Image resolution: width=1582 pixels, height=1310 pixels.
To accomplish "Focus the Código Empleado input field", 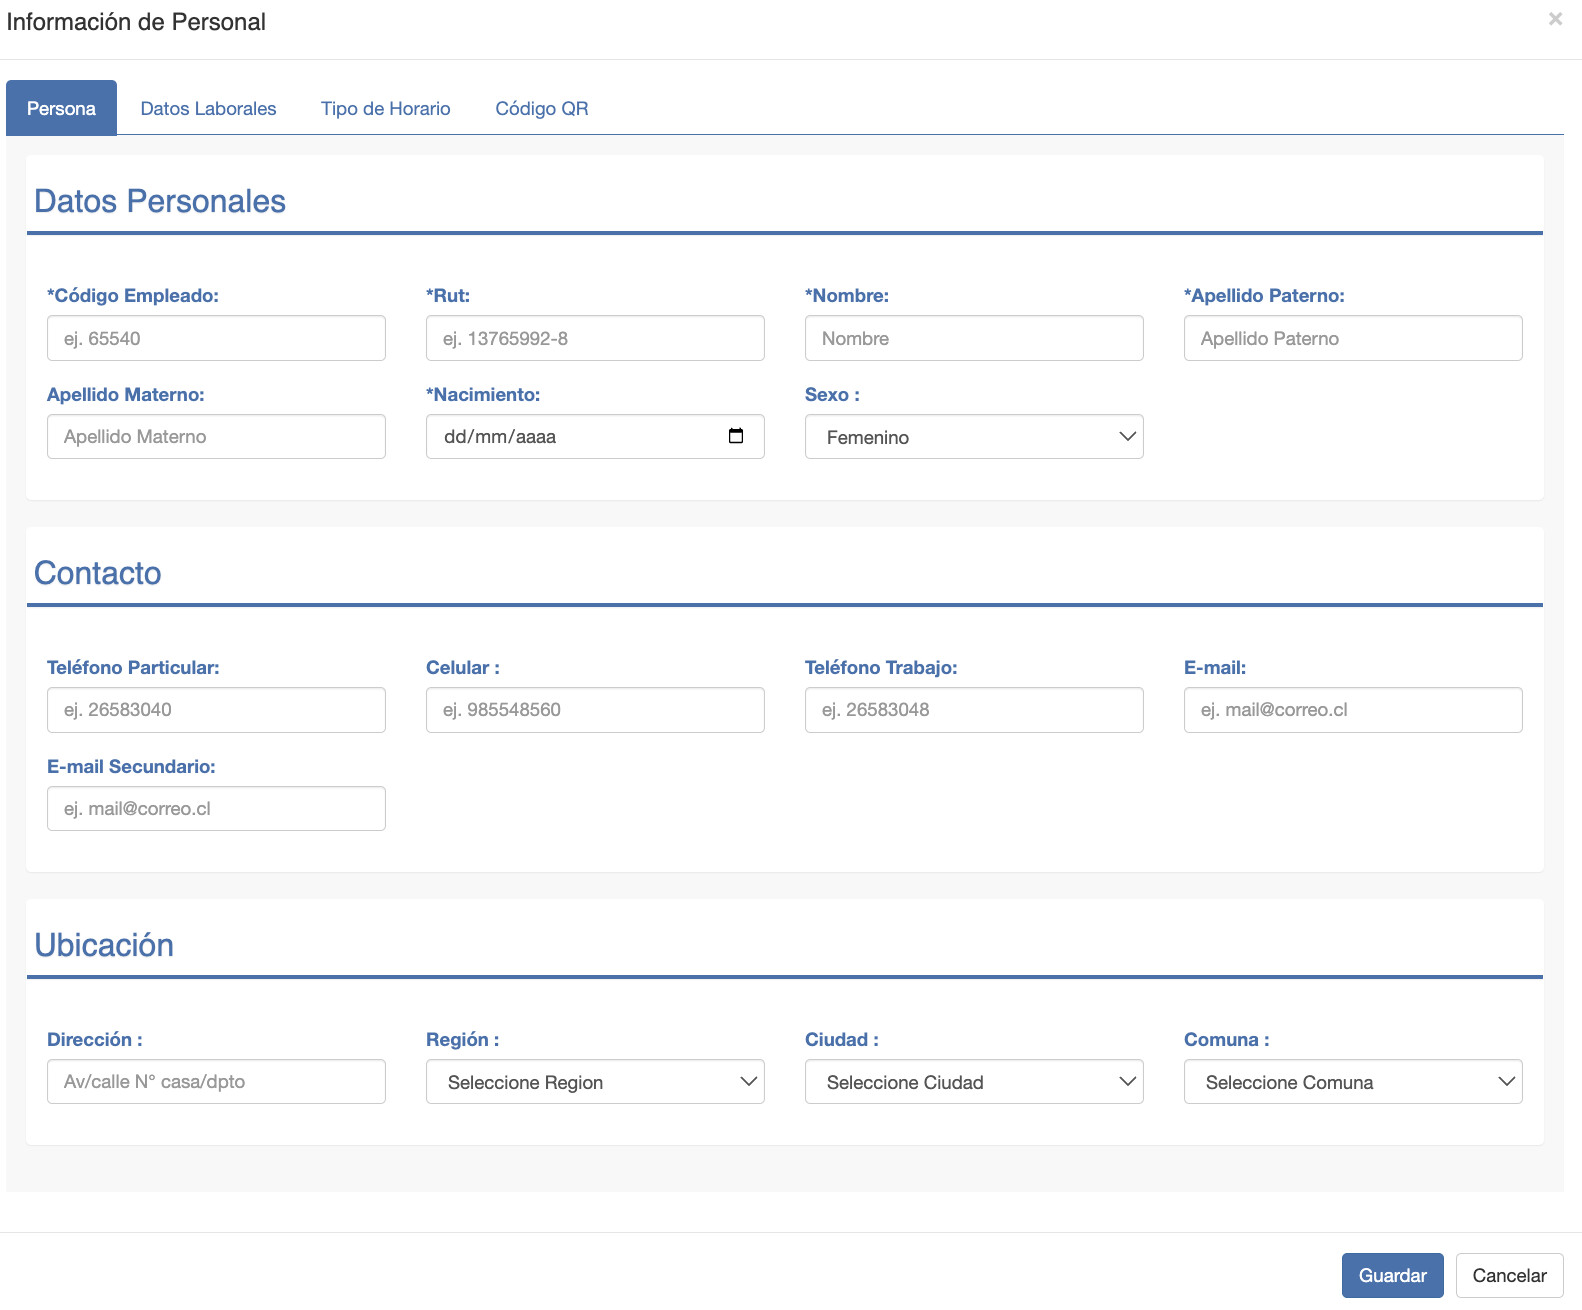I will tap(216, 338).
